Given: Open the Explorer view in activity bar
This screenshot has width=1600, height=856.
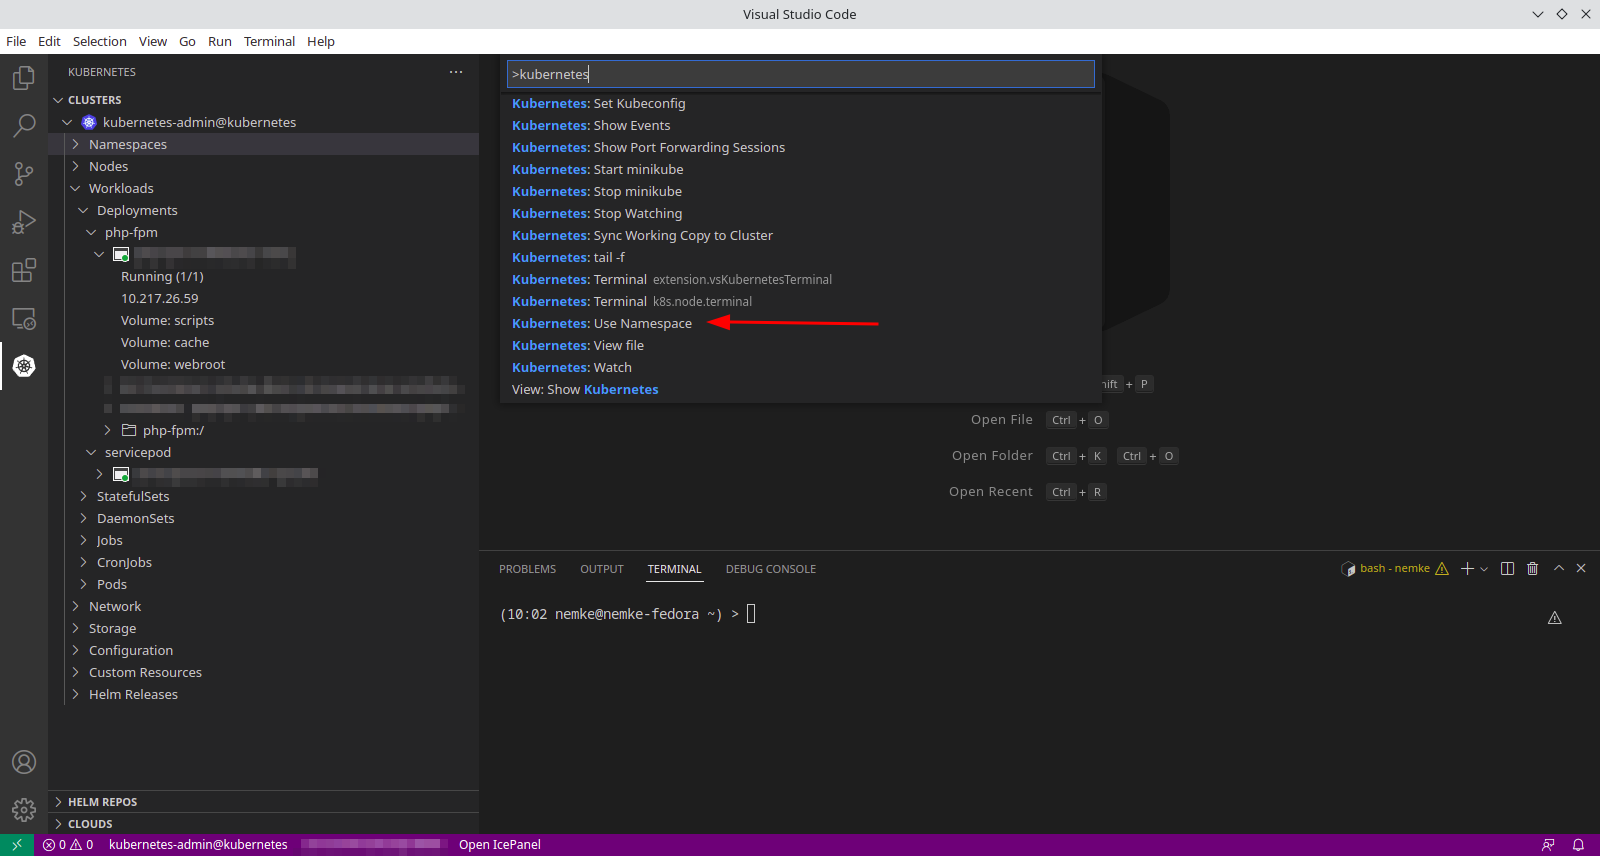Looking at the screenshot, I should [24, 78].
